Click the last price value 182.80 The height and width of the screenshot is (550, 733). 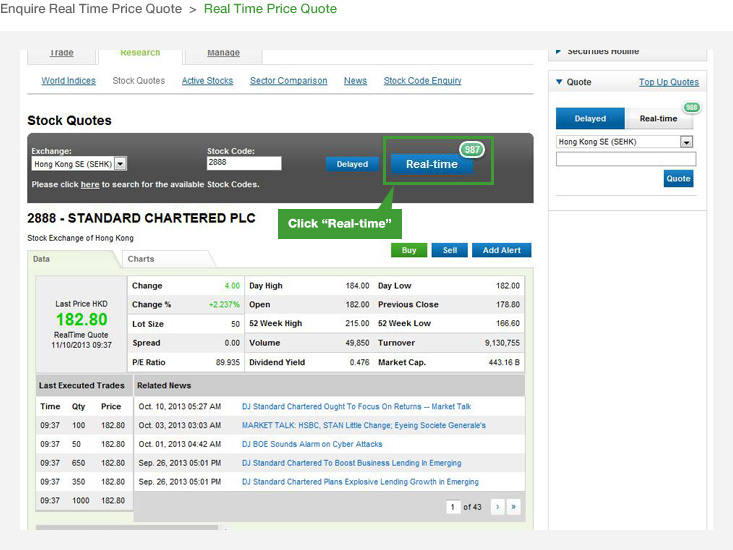click(82, 319)
